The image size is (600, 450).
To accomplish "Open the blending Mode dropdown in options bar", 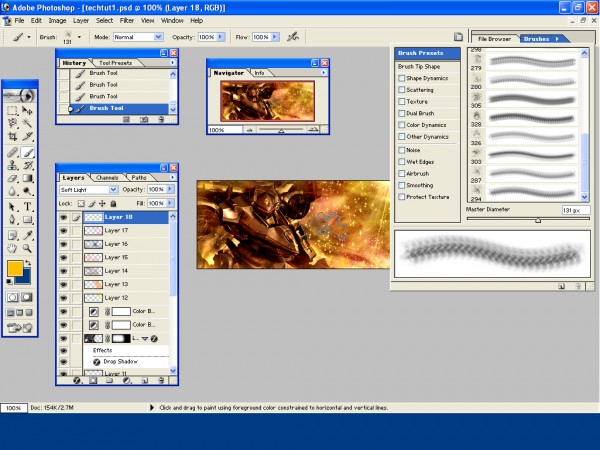I will [158, 37].
